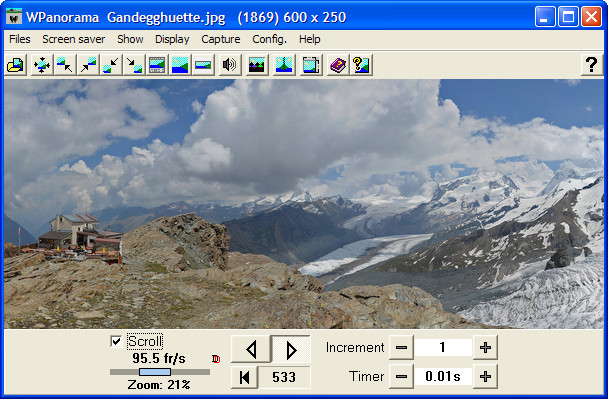The image size is (608, 399).
Task: Click the capture frame toolbar icon
Action: pos(311,65)
